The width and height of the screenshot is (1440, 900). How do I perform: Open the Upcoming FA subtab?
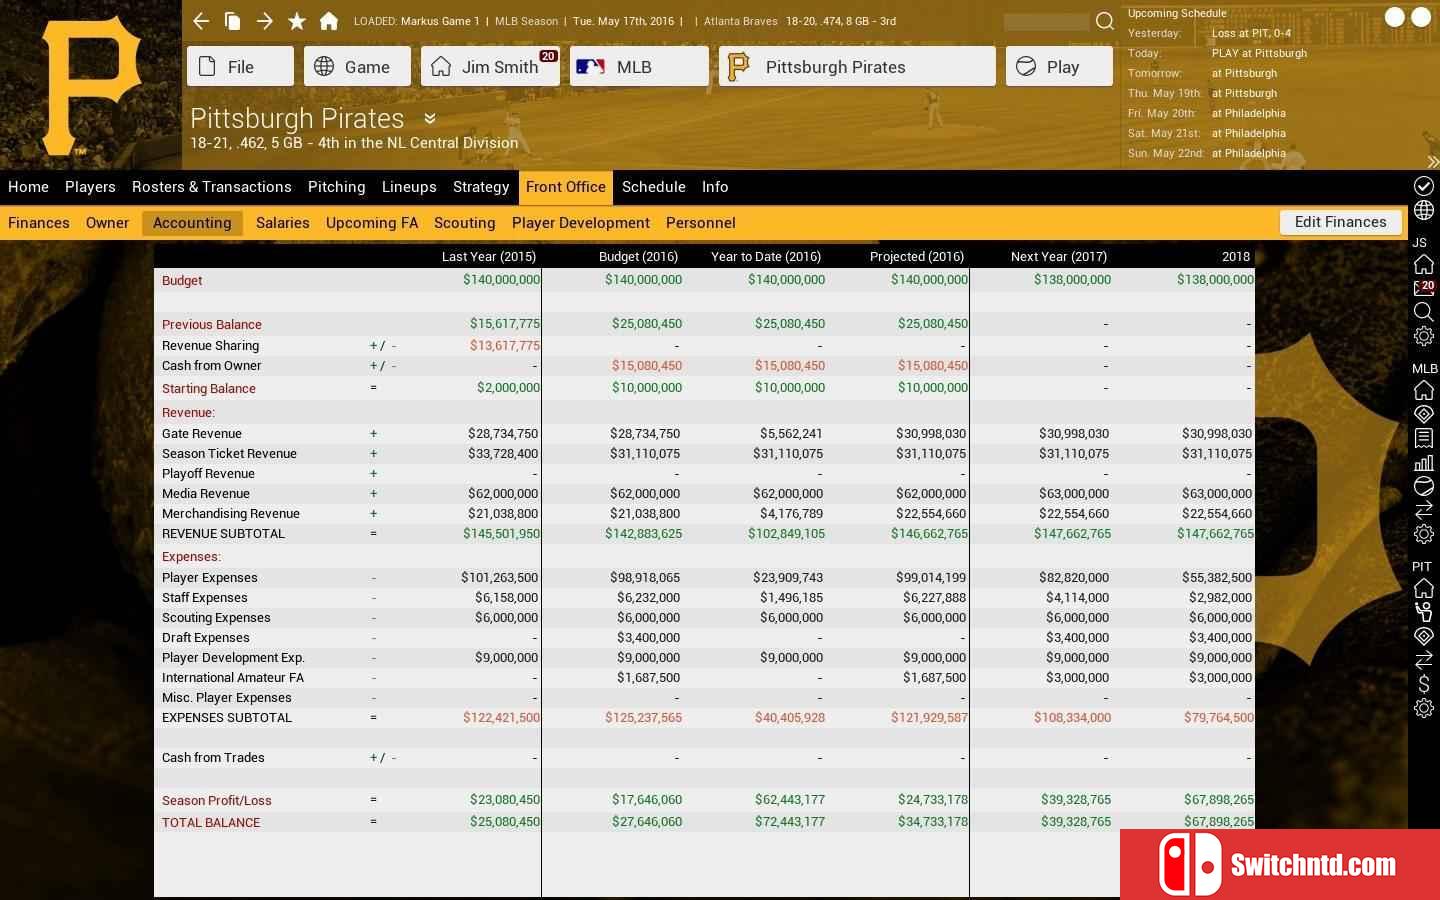click(x=372, y=223)
